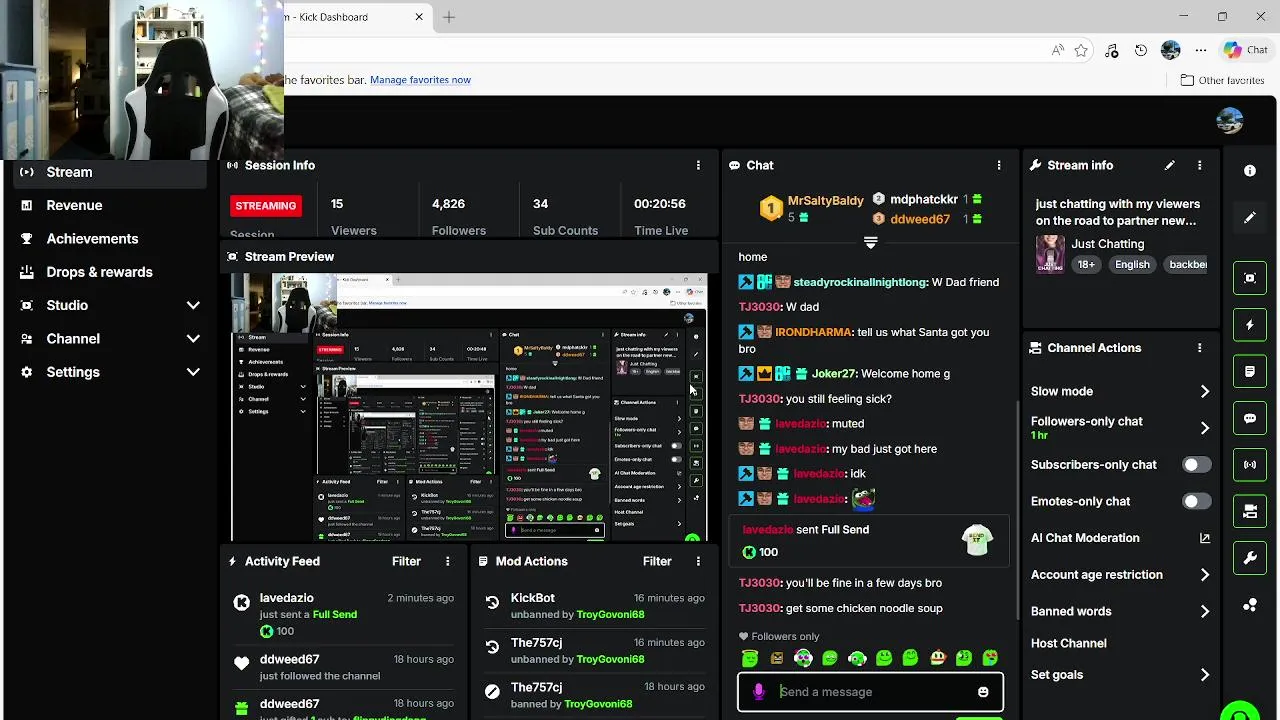The height and width of the screenshot is (720, 1280).
Task: Click the layout panels icon in right sidebar
Action: (1249, 511)
